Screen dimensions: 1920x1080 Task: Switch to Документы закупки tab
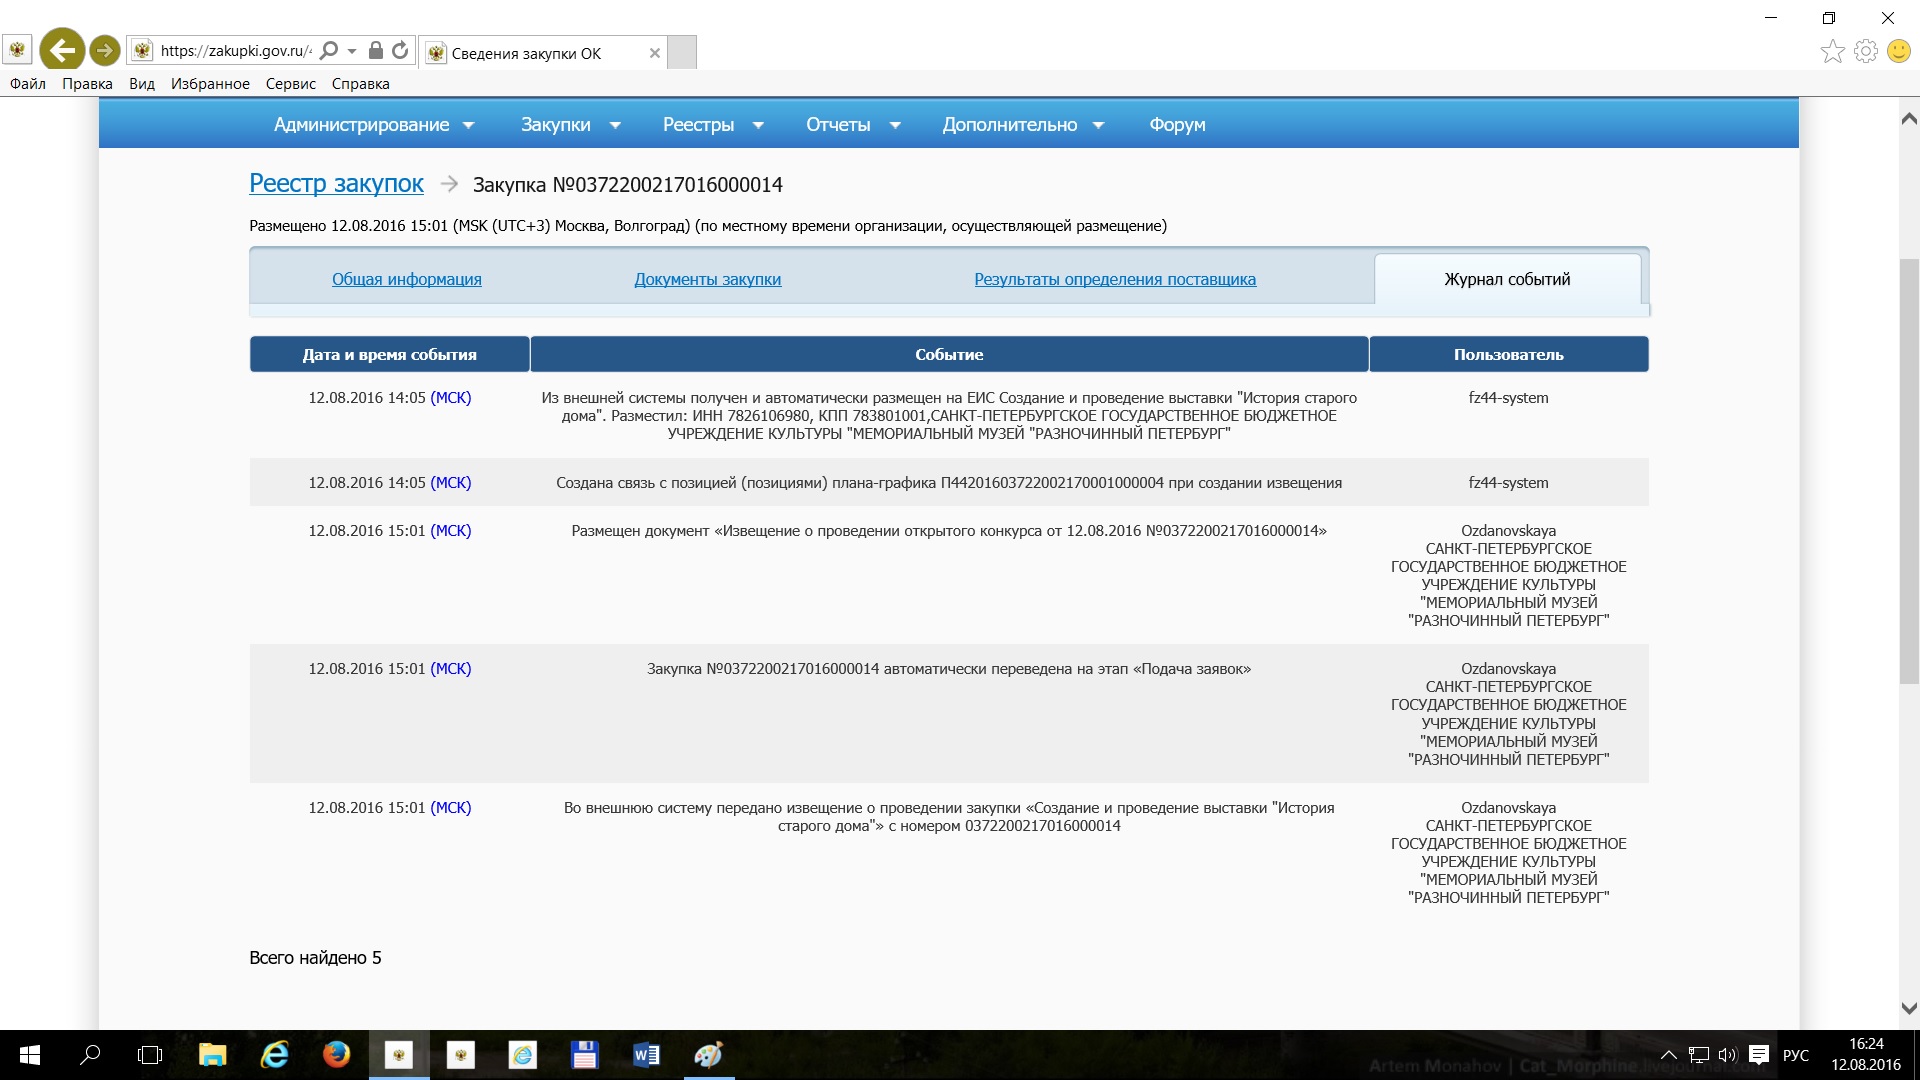pos(707,280)
